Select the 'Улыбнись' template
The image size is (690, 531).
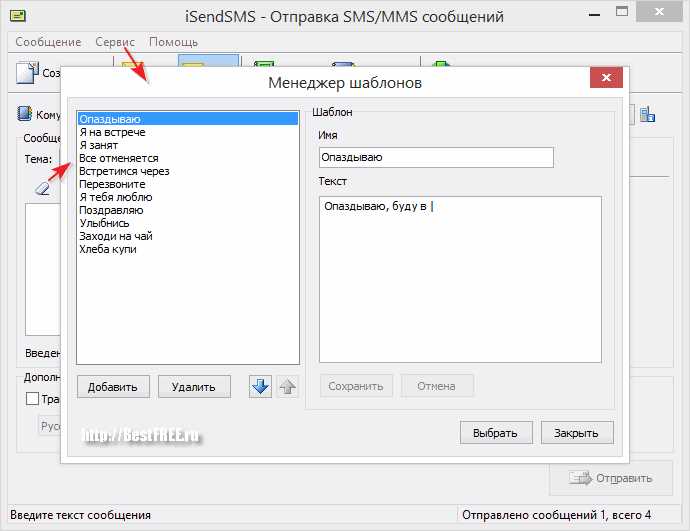188,223
